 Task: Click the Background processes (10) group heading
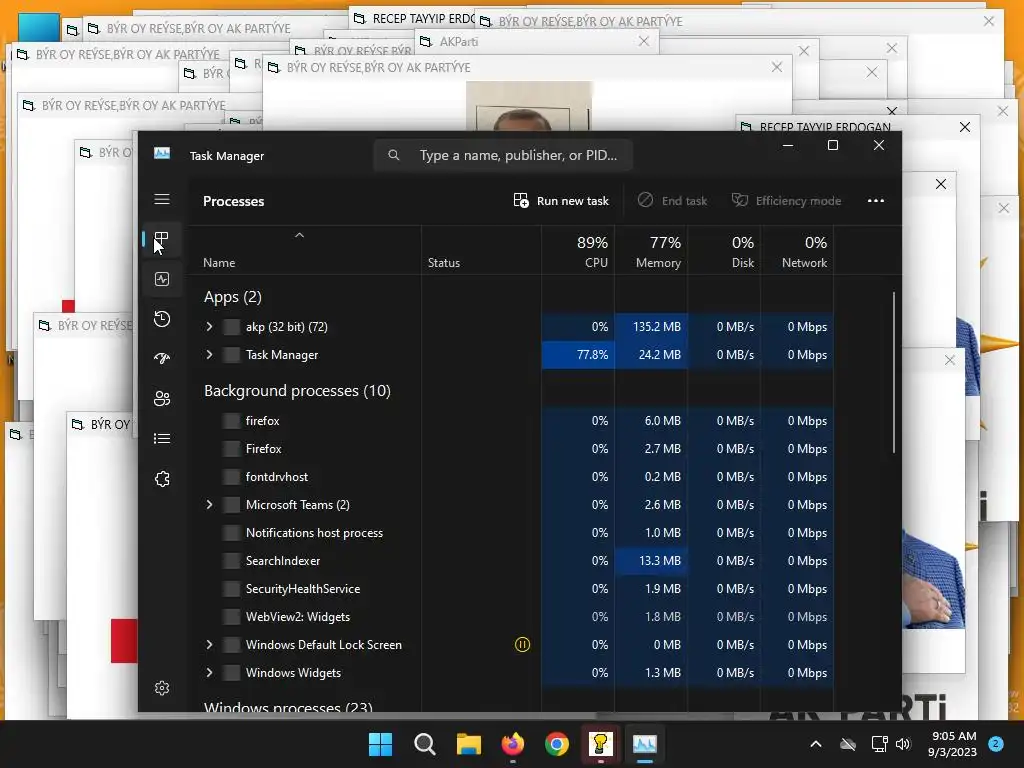pyautogui.click(x=297, y=391)
